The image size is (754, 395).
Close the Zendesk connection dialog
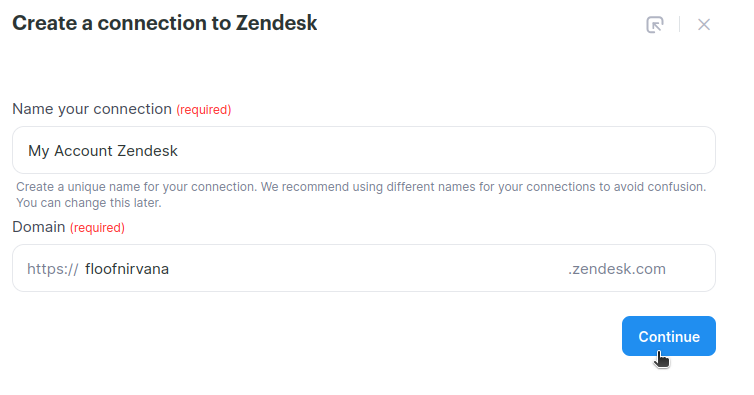[x=704, y=25]
